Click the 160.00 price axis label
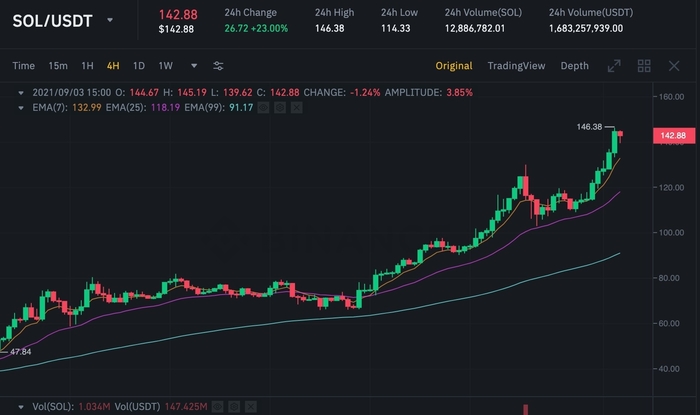This screenshot has height=415, width=700. pyautogui.click(x=672, y=97)
